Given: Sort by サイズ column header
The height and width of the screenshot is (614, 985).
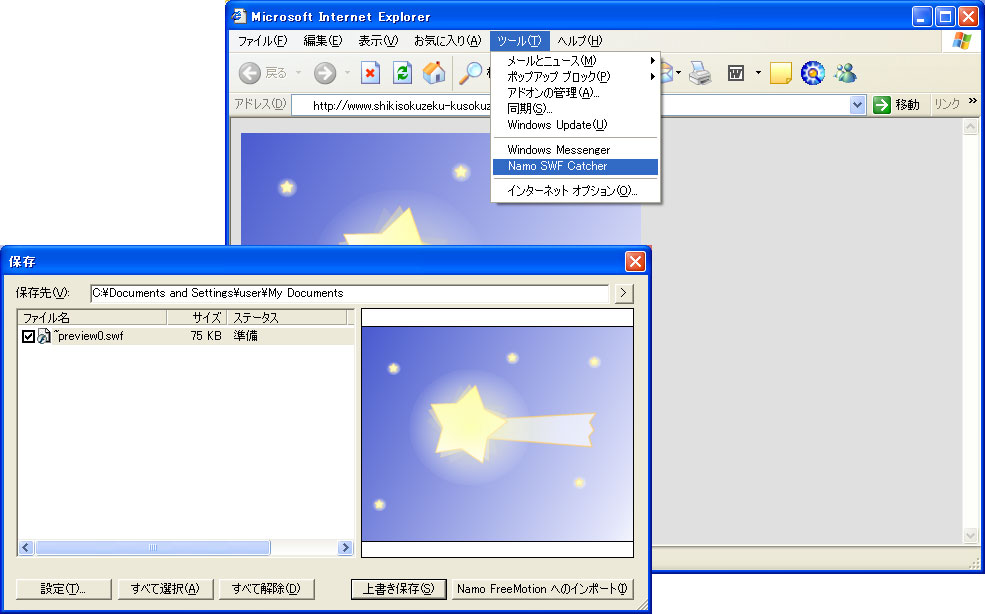Looking at the screenshot, I should (x=195, y=317).
